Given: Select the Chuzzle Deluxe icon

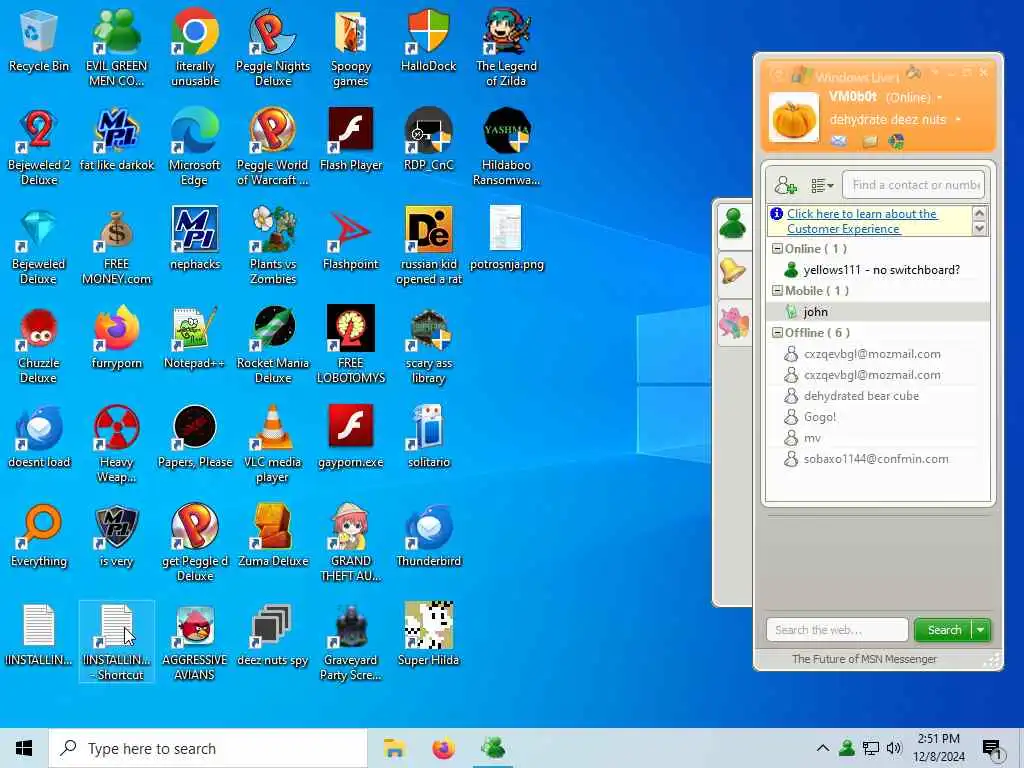Looking at the screenshot, I should pyautogui.click(x=39, y=345).
